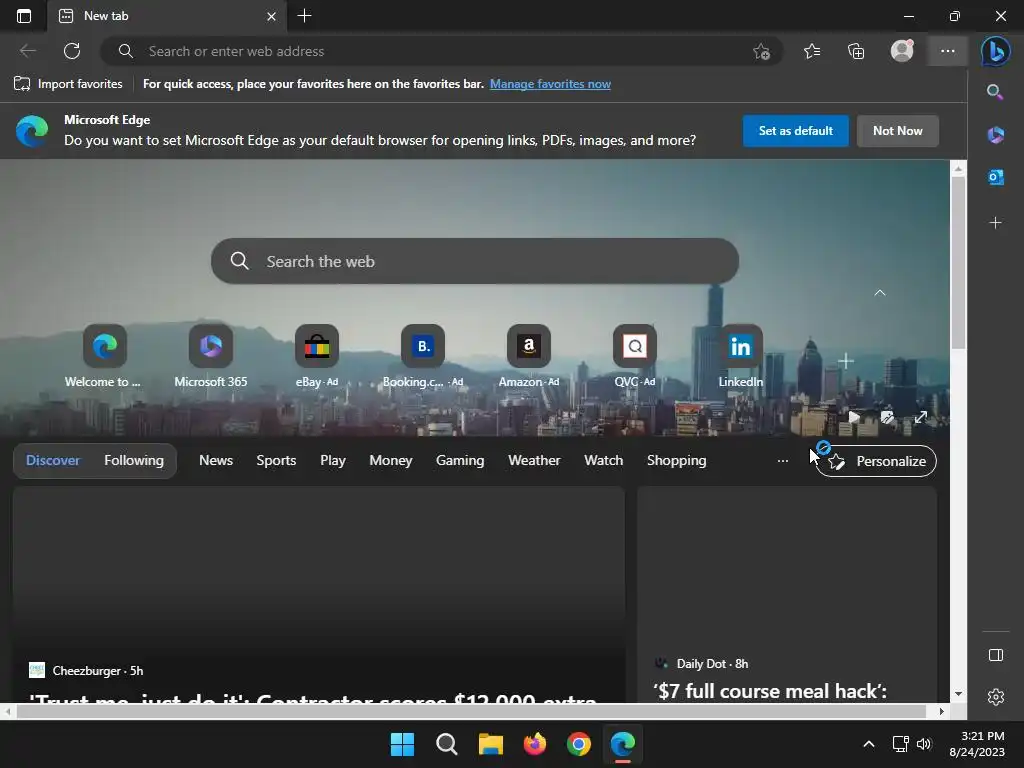Image resolution: width=1024 pixels, height=768 pixels.
Task: Expand background to full view
Action: 921,417
